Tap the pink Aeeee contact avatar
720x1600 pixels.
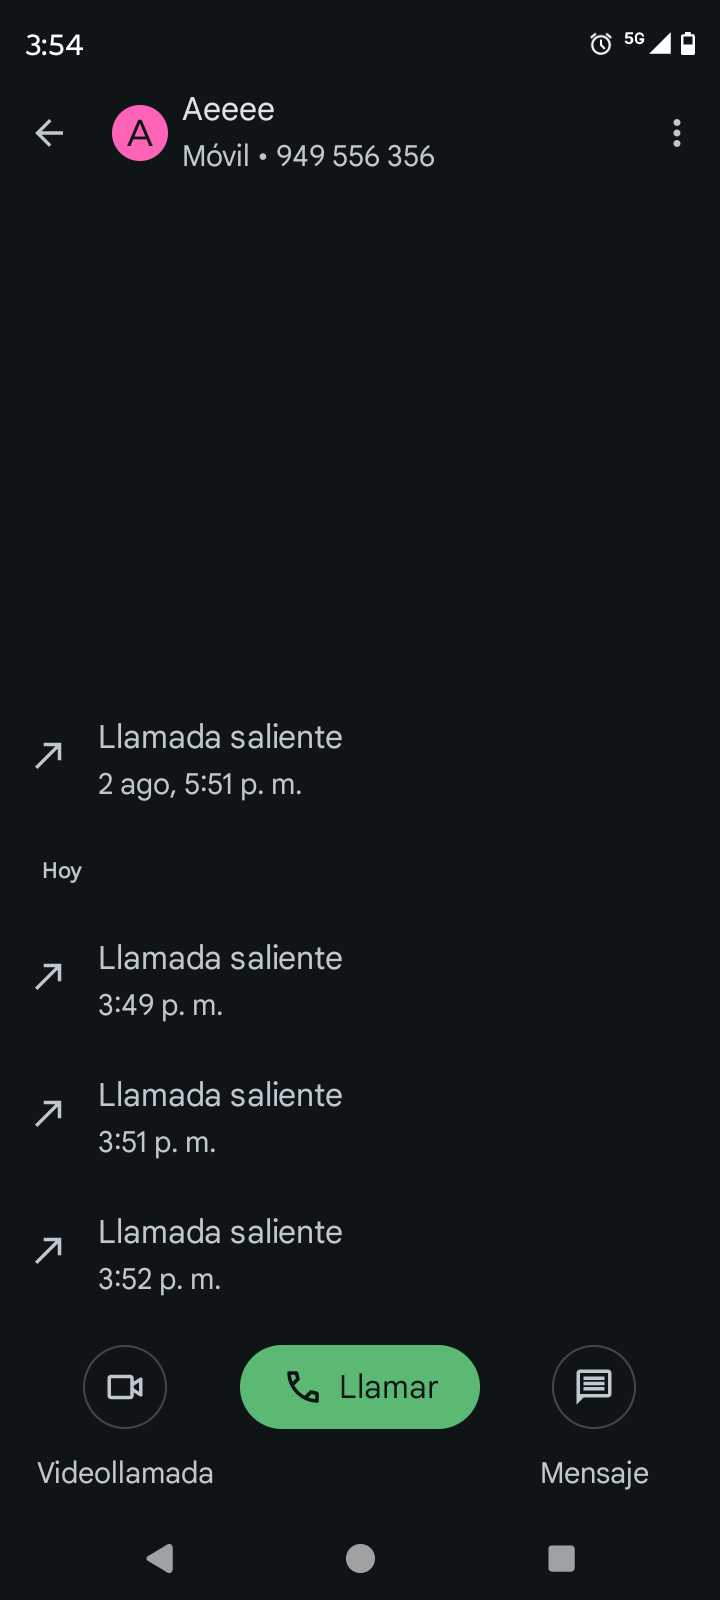point(140,133)
